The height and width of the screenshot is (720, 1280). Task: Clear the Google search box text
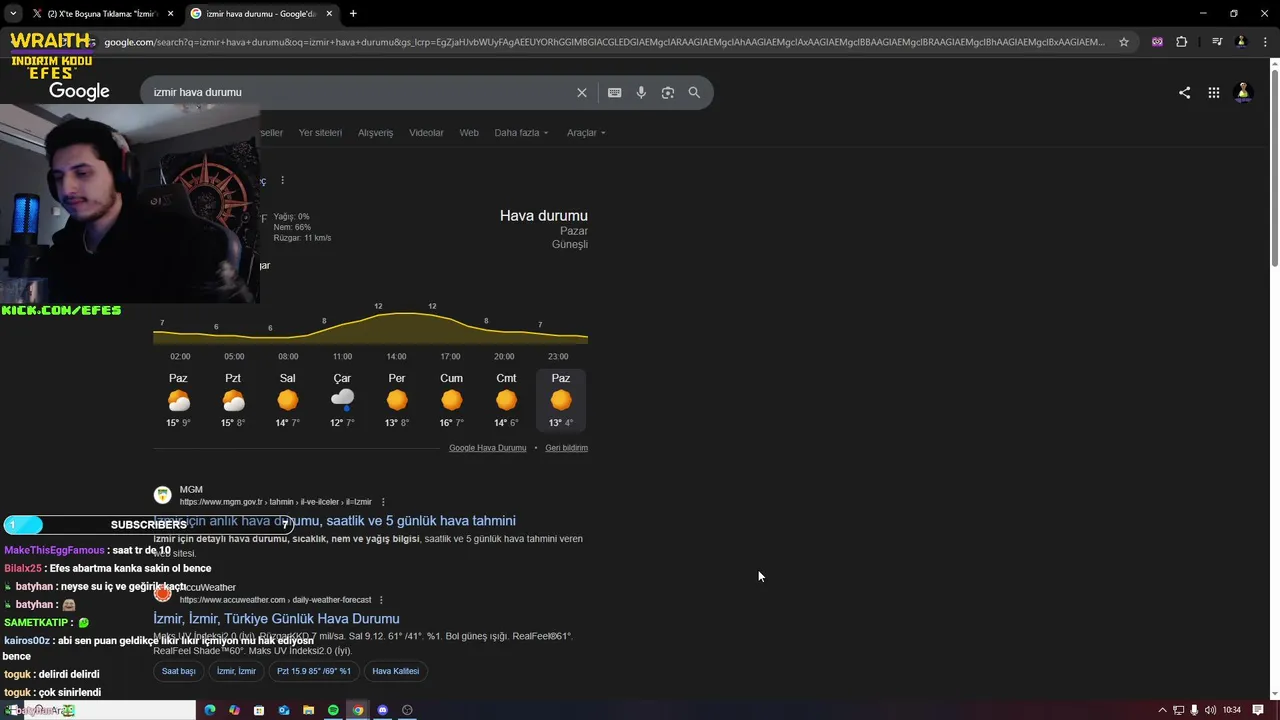582,92
